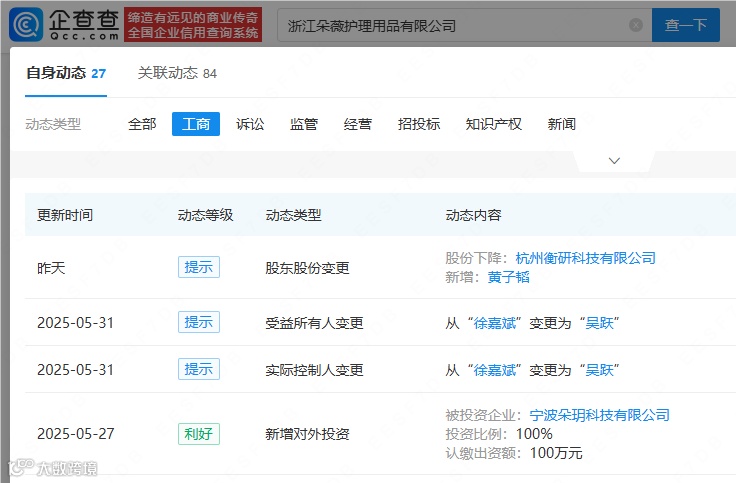736x483 pixels.
Task: Click the 昨天 date cell
Action: 51,268
